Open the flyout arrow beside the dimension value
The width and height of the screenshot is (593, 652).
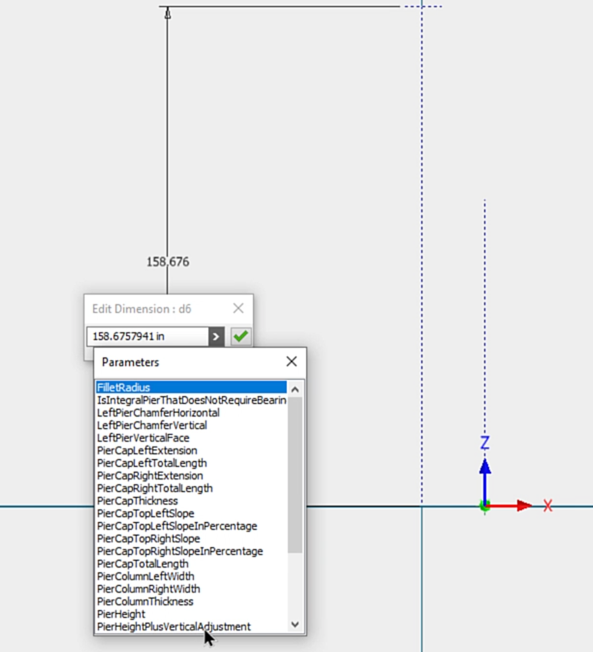tap(216, 336)
